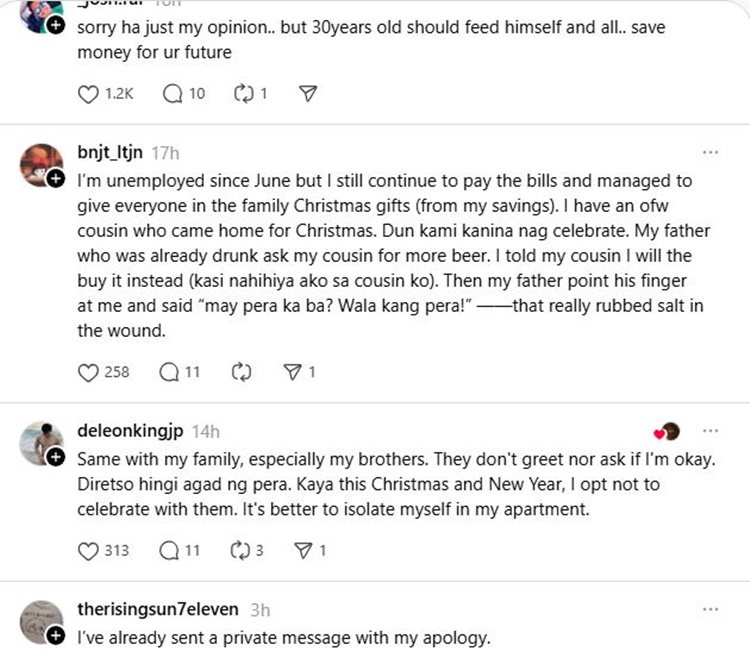The image size is (750, 651).
Task: Open bnjt_ltjn's profile via username
Action: (x=110, y=153)
